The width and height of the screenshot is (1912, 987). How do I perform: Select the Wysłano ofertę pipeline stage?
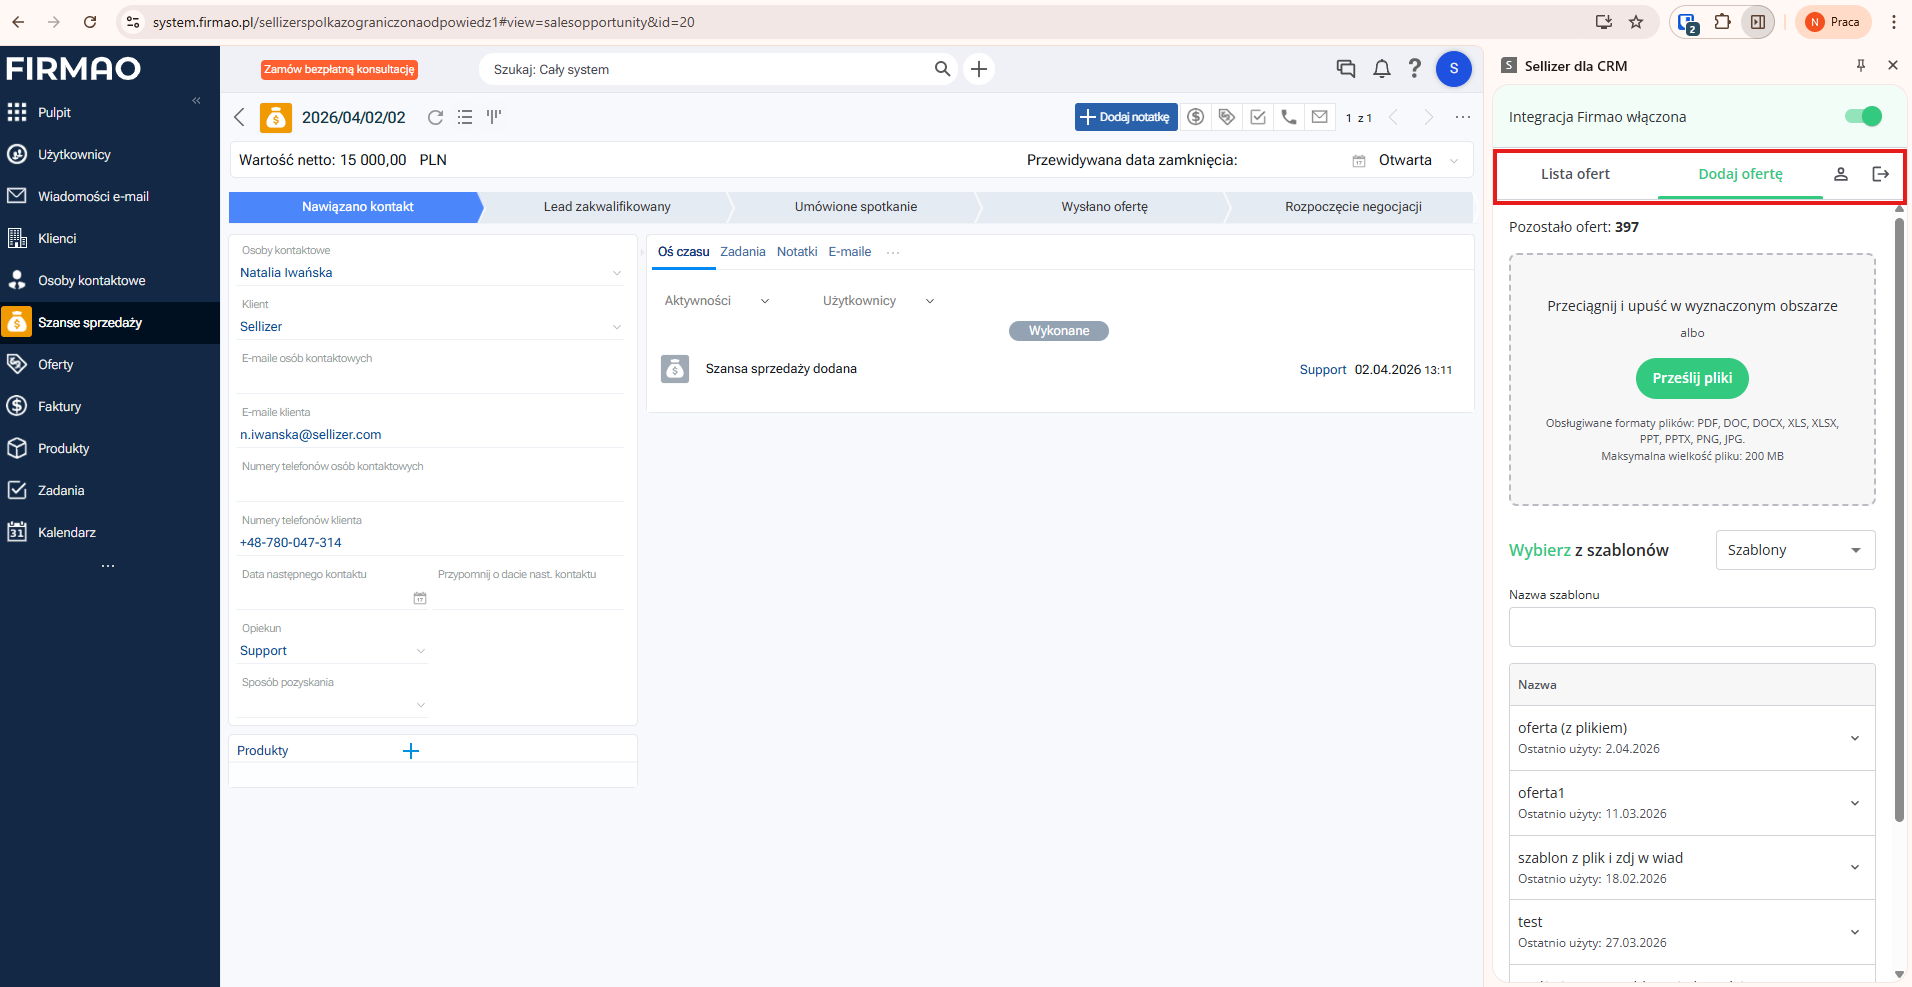(1104, 207)
